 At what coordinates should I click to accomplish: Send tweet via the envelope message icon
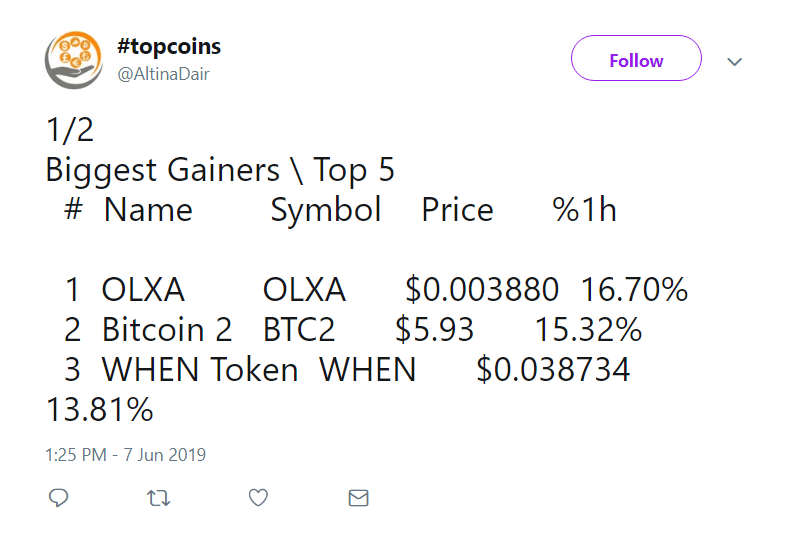tap(357, 497)
